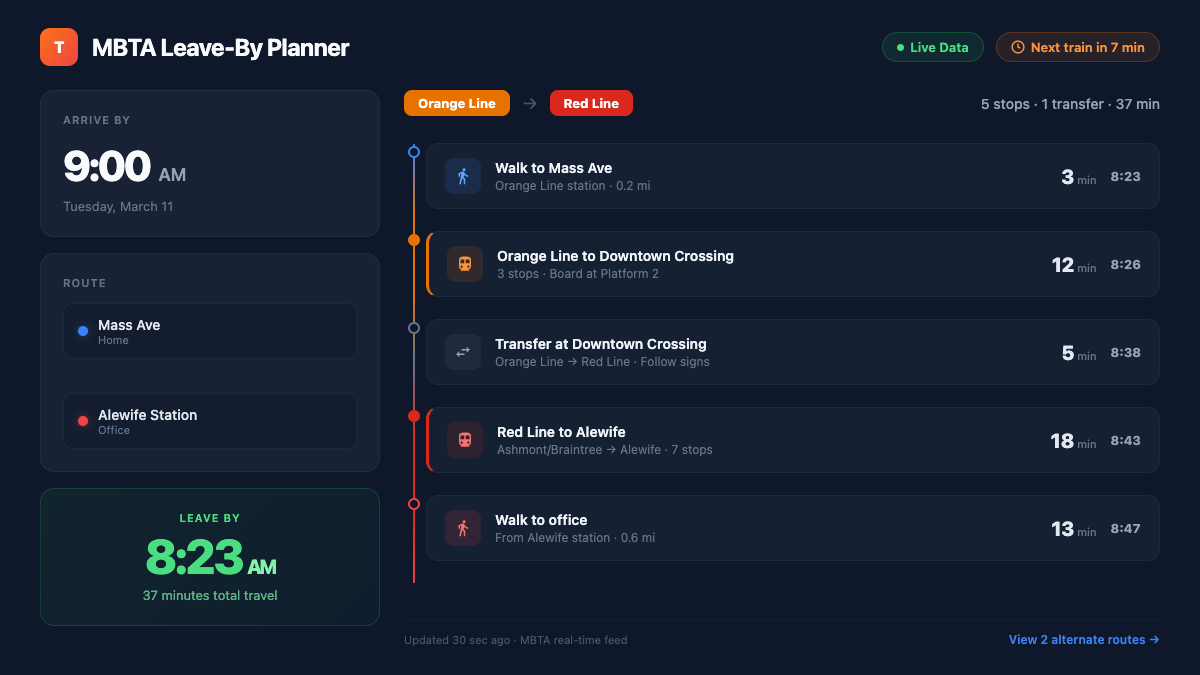Select the train icon for Red Line to Alewife

coord(465,440)
